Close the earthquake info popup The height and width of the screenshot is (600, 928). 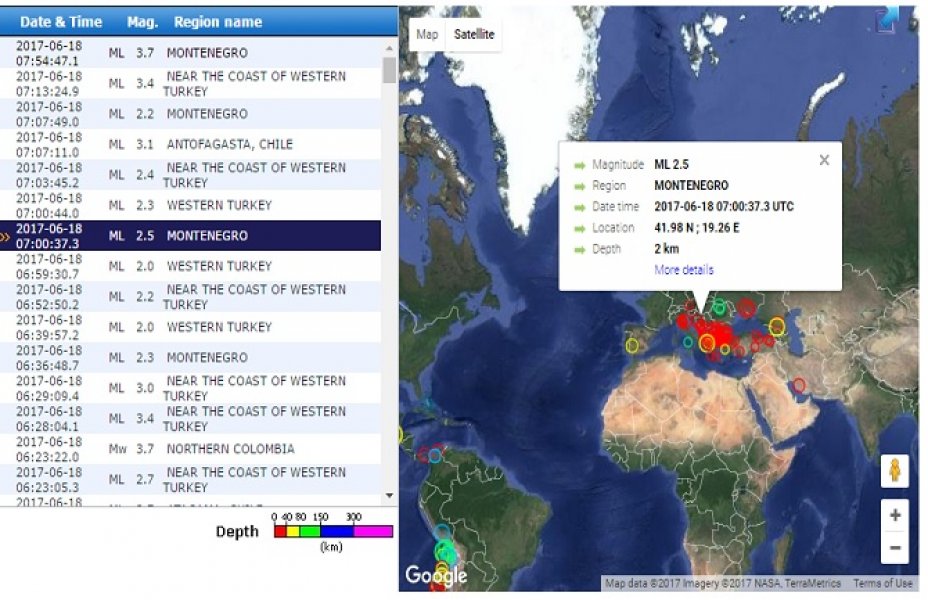coord(824,160)
